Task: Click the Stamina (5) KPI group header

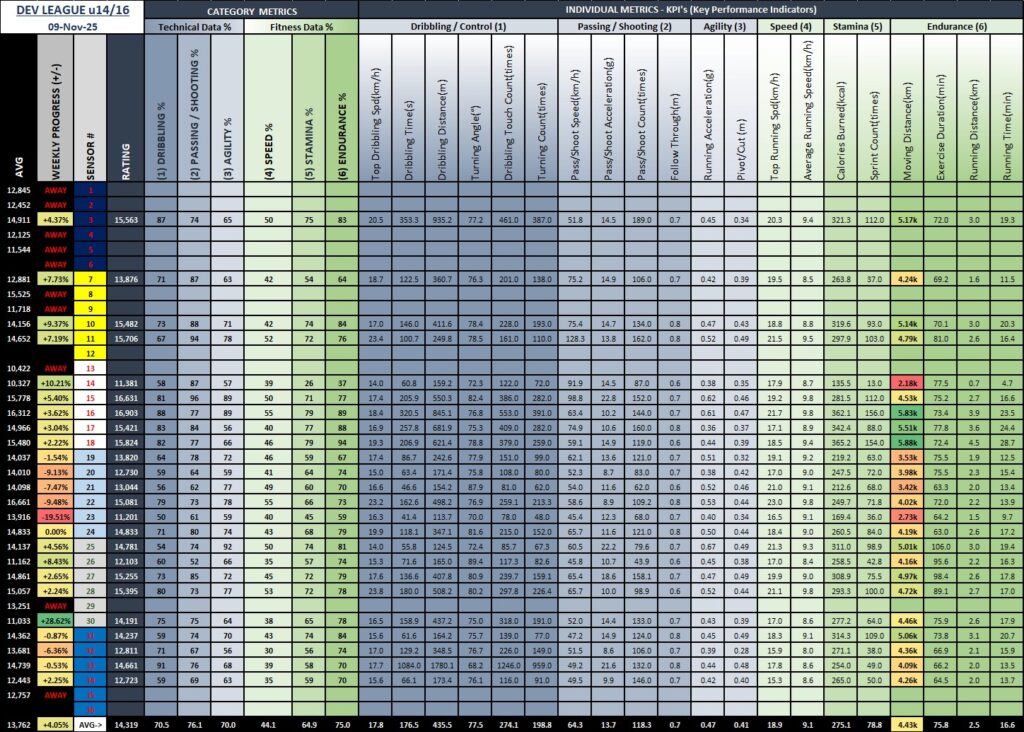Action: point(857,27)
